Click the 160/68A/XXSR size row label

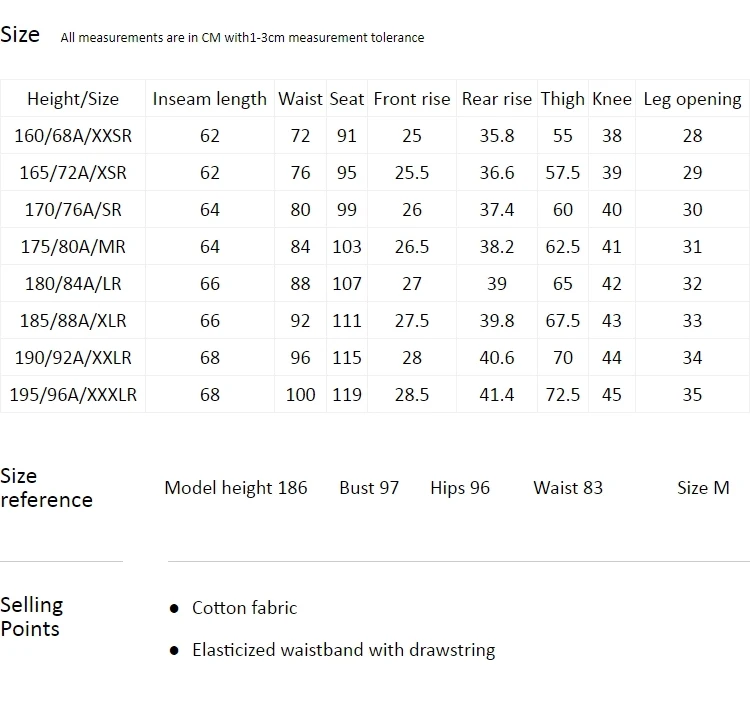[x=73, y=136]
